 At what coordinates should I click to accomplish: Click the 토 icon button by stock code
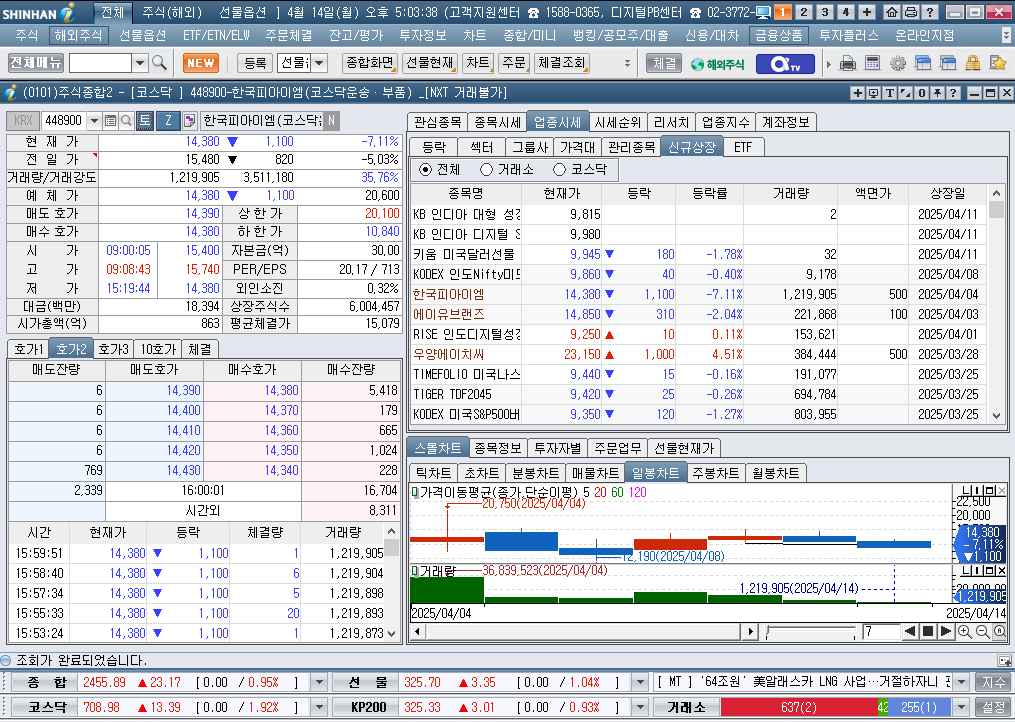click(x=145, y=120)
